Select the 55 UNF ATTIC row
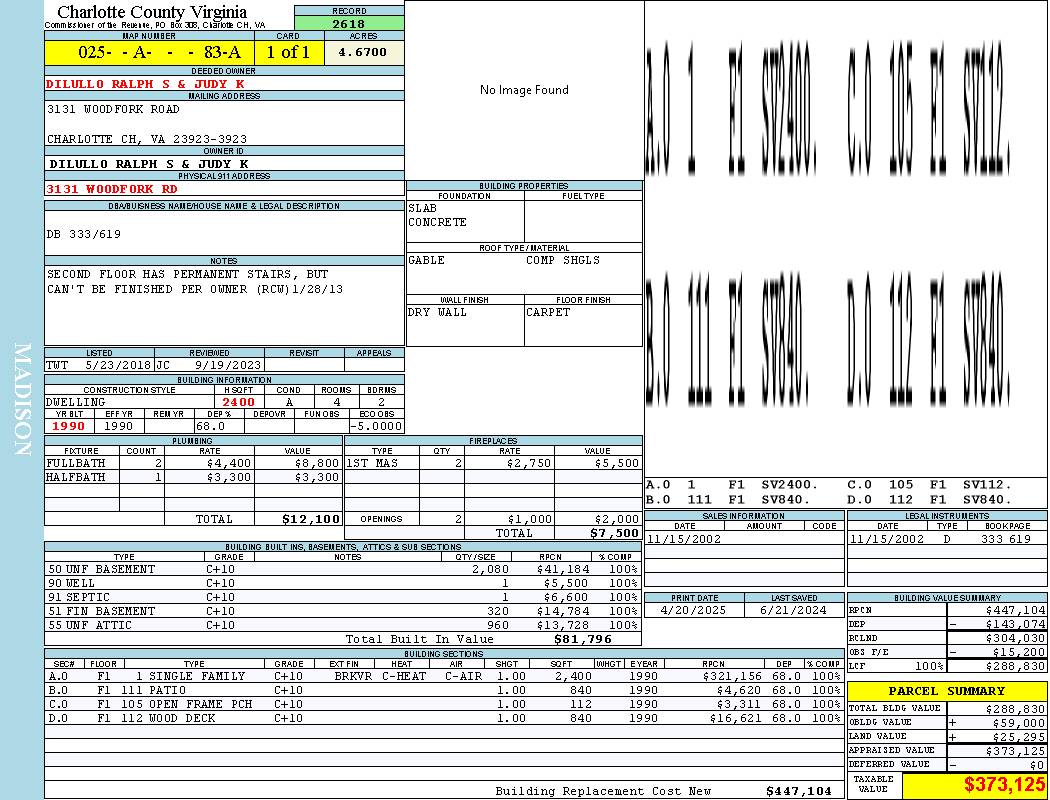 [343, 625]
